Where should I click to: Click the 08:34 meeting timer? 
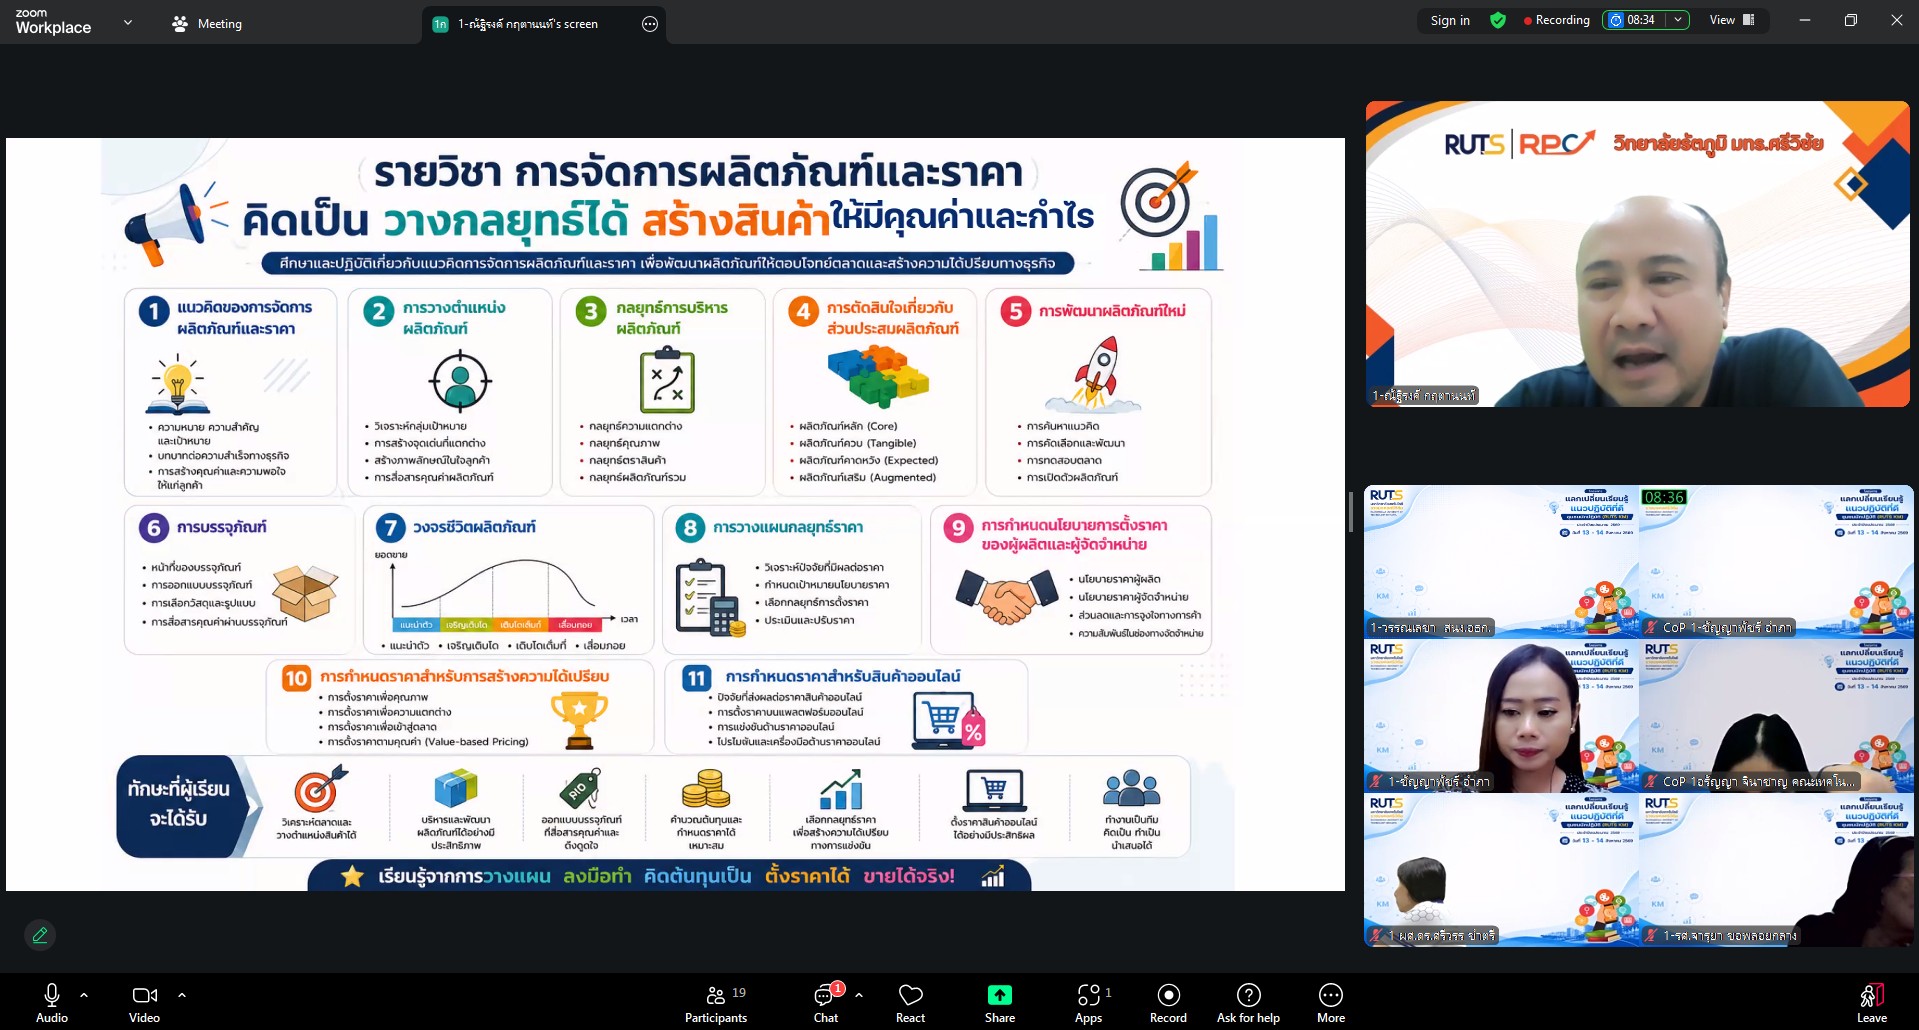coord(1634,20)
